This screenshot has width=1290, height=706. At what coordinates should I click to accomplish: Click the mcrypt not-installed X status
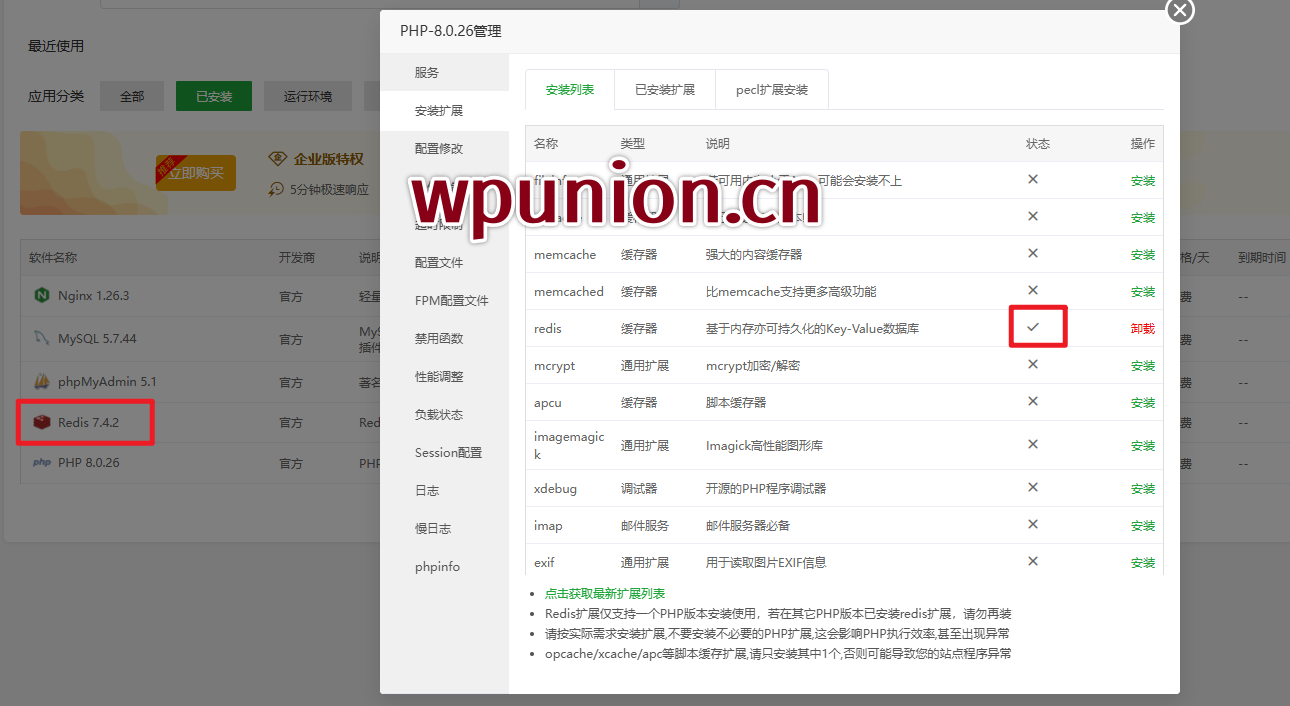point(1033,364)
